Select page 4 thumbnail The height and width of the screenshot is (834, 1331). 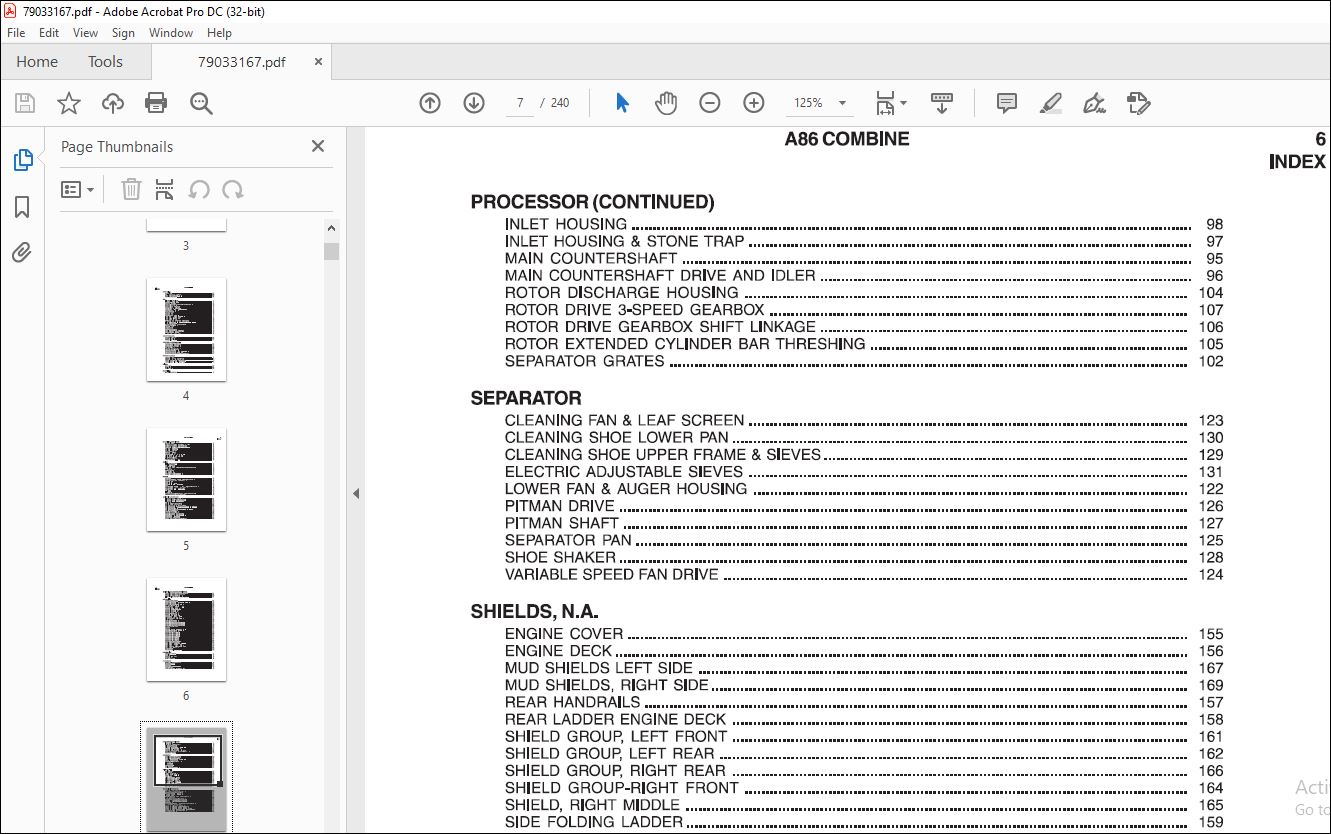point(186,329)
